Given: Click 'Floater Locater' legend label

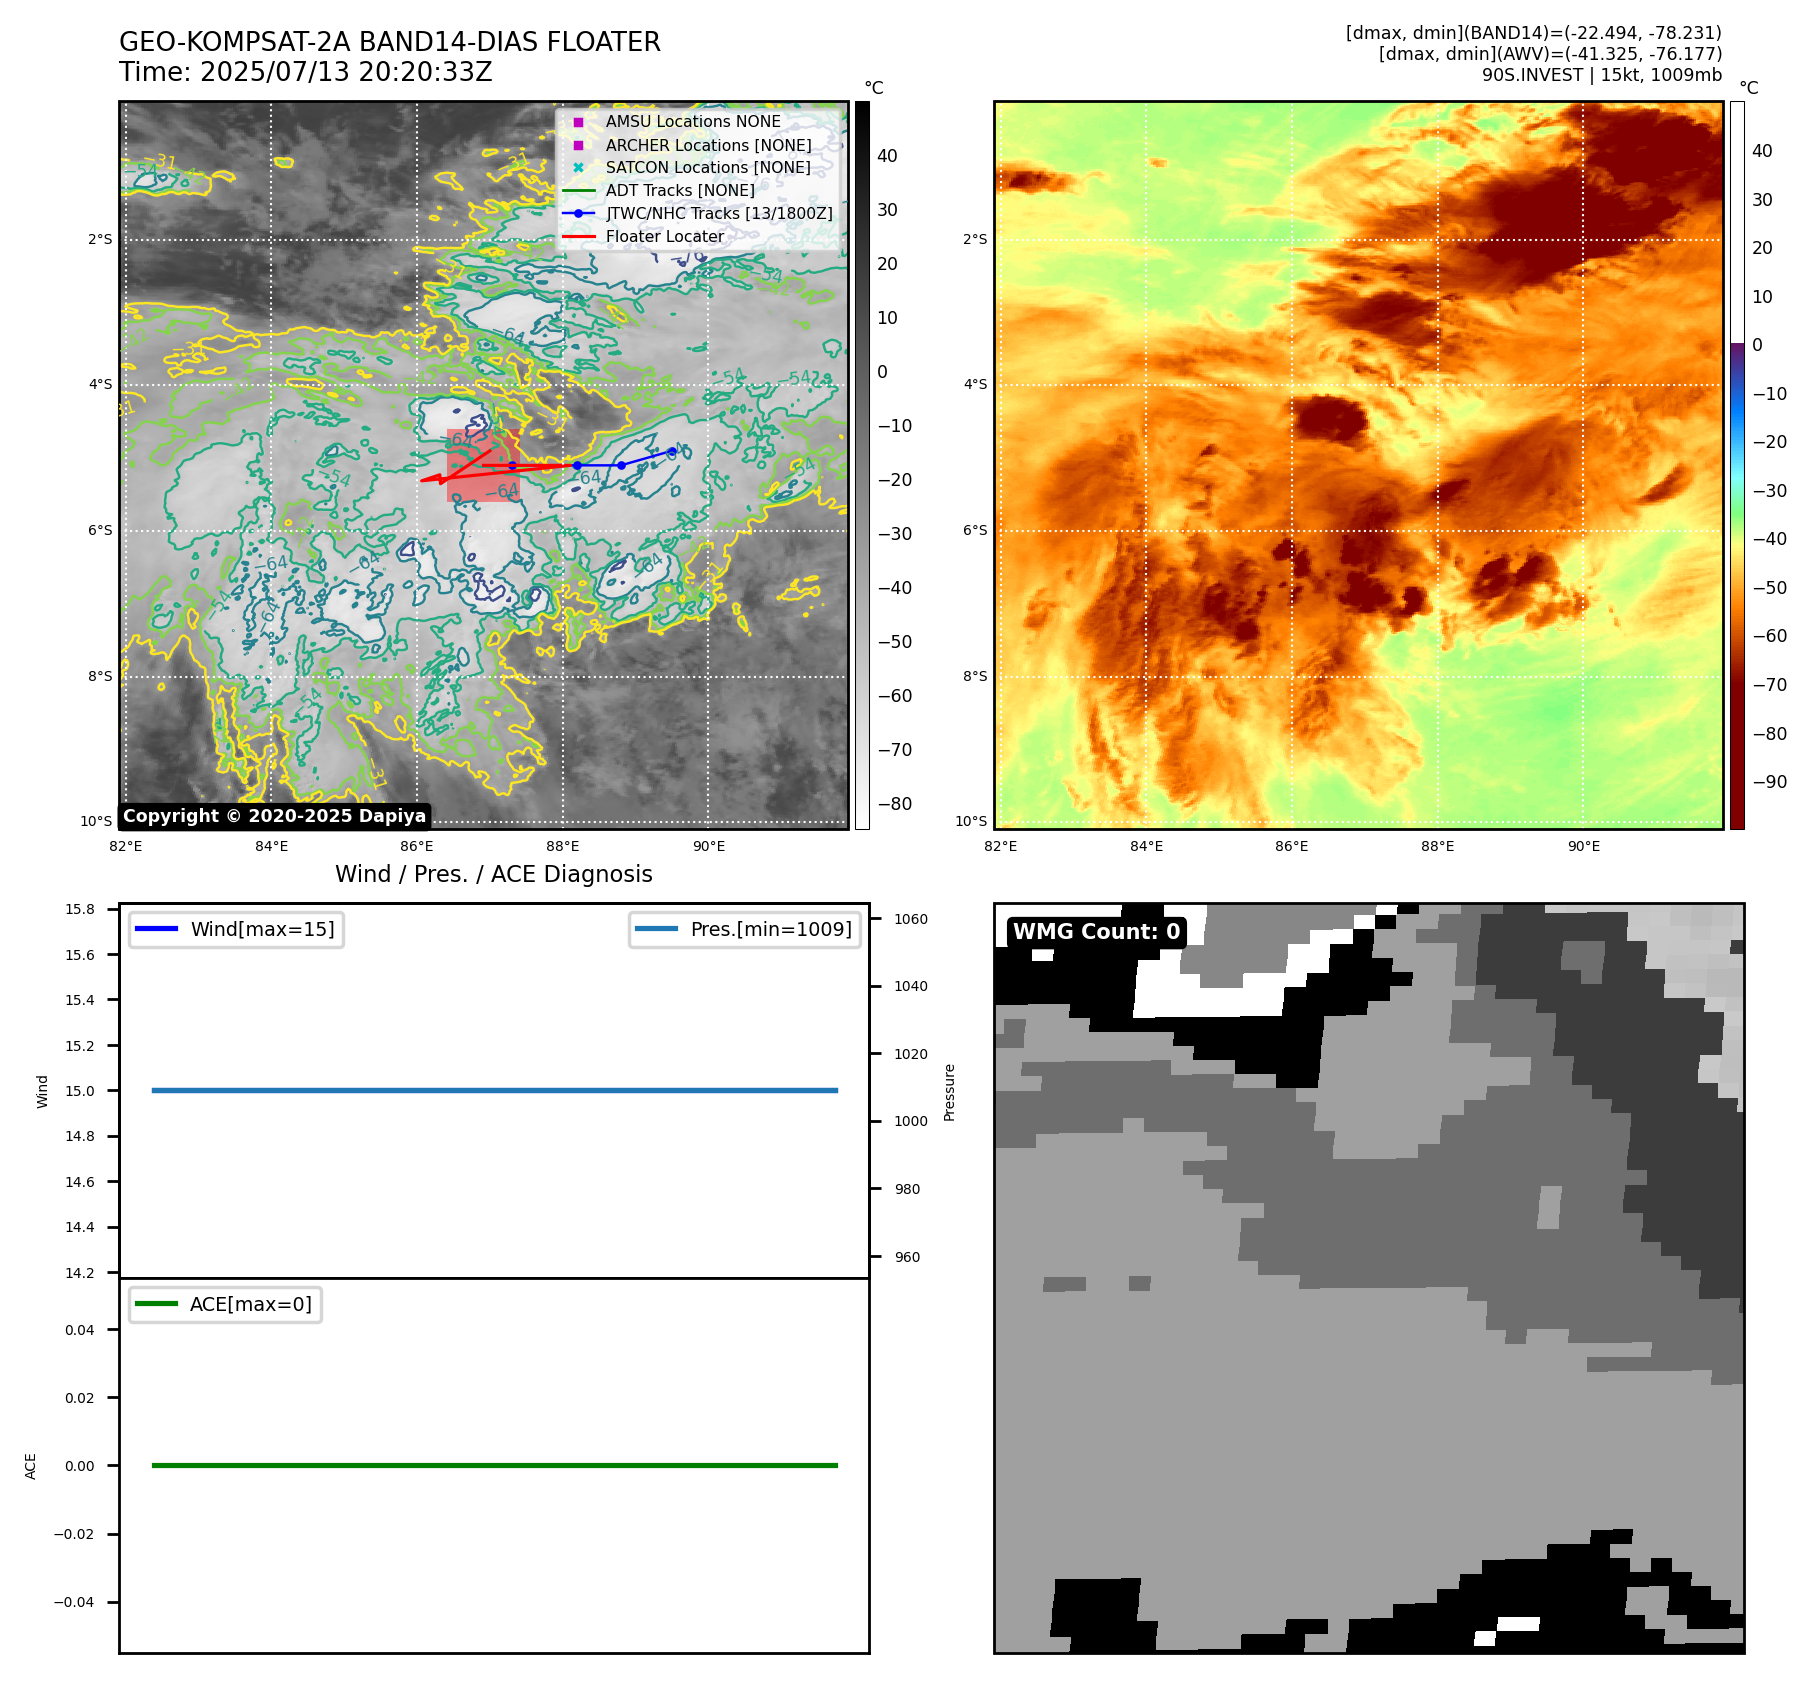Looking at the screenshot, I should 665,237.
